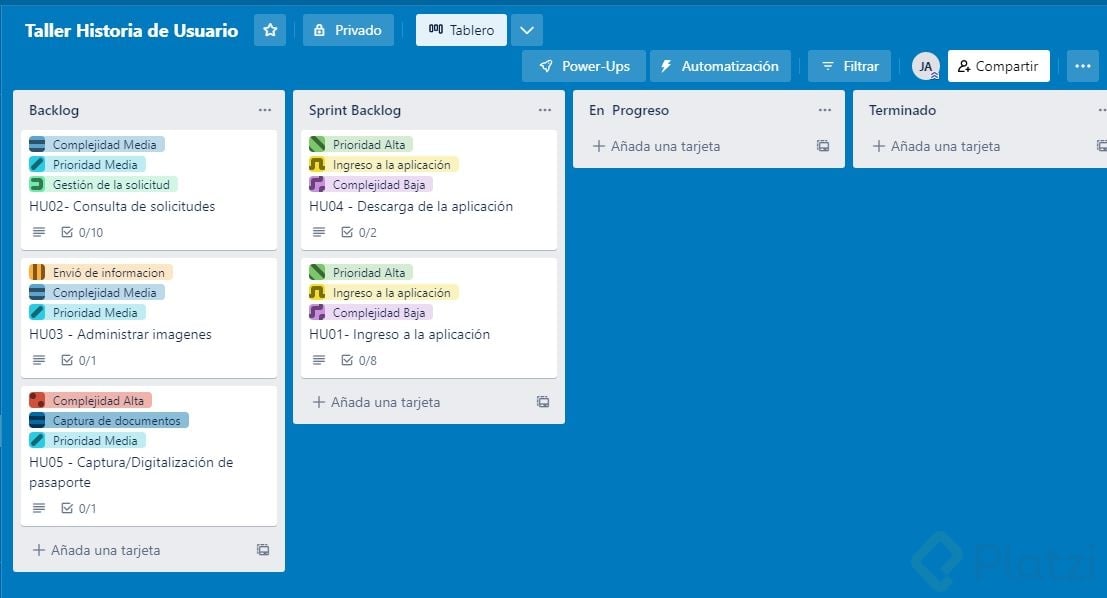
Task: Click Añada una tarjeta in En Progreso
Action: pos(656,146)
